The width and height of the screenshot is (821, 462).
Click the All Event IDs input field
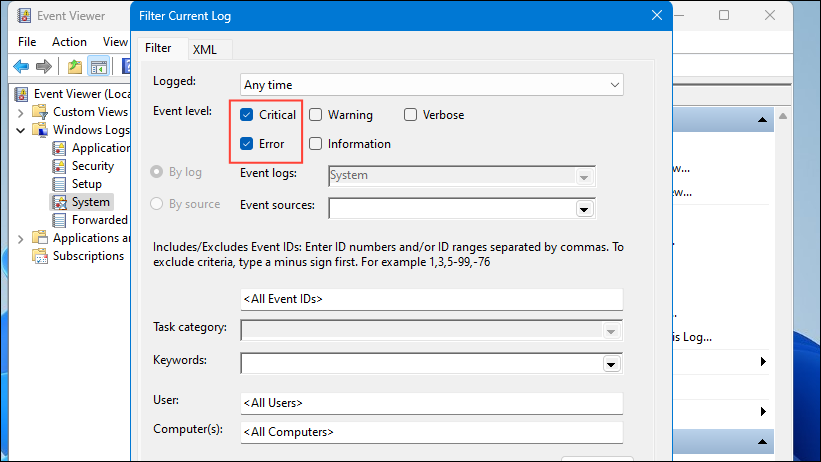(431, 299)
